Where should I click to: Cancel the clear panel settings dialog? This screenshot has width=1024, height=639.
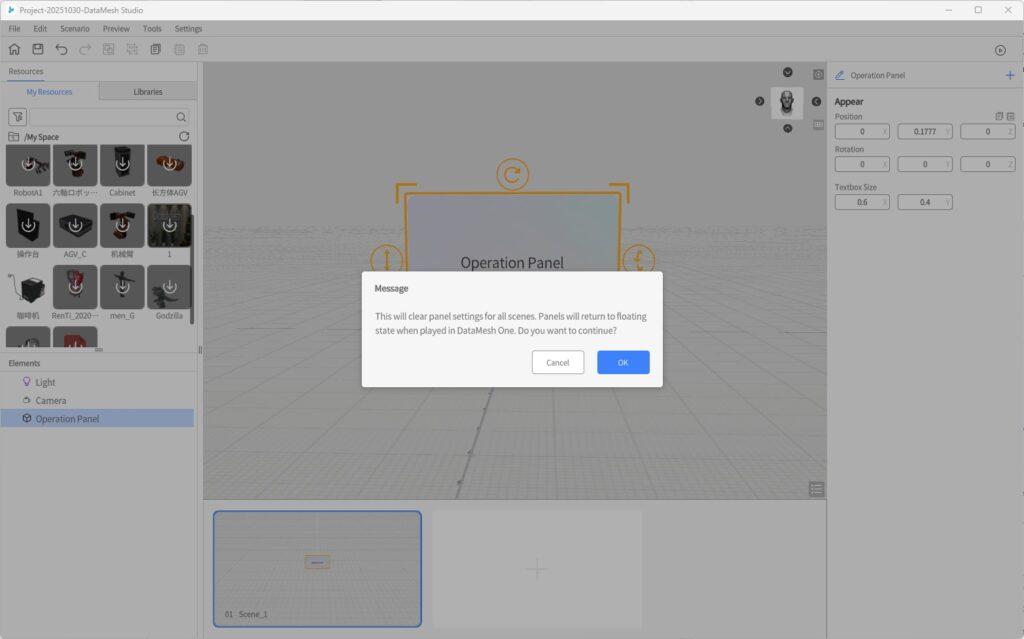point(558,362)
